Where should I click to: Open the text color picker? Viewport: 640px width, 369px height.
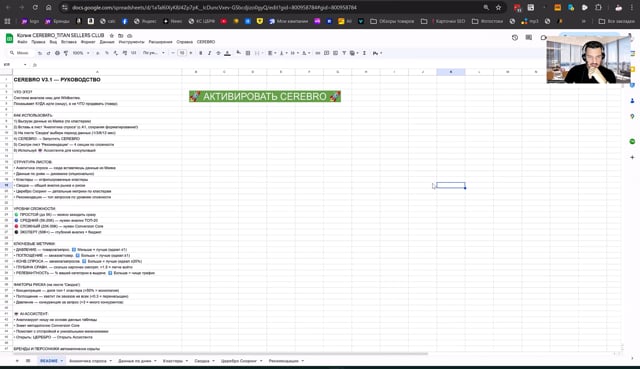tap(227, 53)
